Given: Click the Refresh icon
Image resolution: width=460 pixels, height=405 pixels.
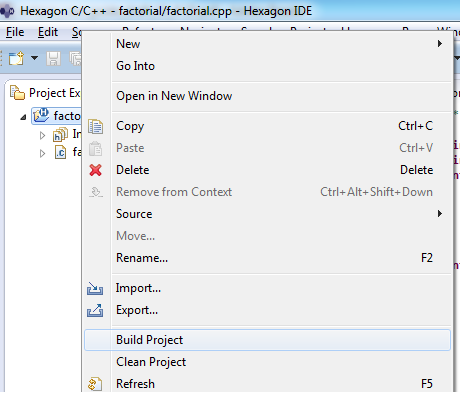Looking at the screenshot, I should (95, 384).
